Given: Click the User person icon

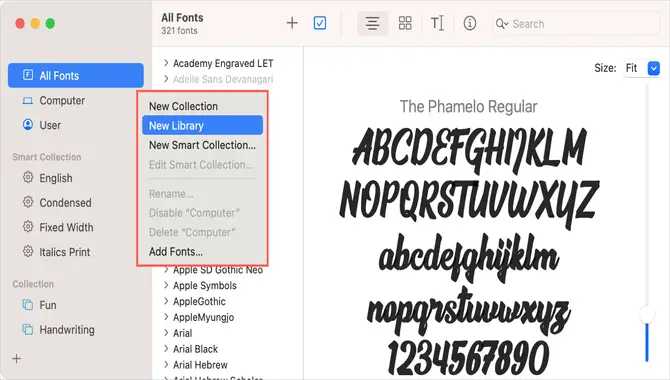Looking at the screenshot, I should [28, 125].
